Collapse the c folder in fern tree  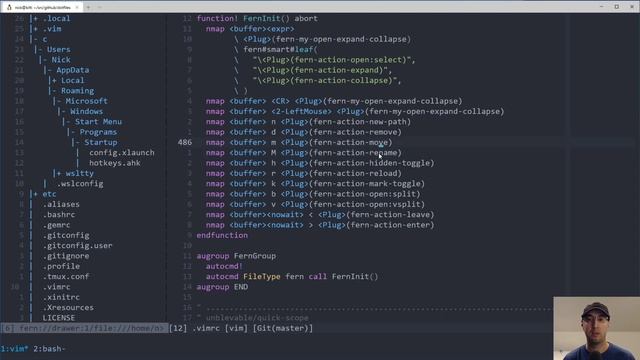click(x=44, y=39)
